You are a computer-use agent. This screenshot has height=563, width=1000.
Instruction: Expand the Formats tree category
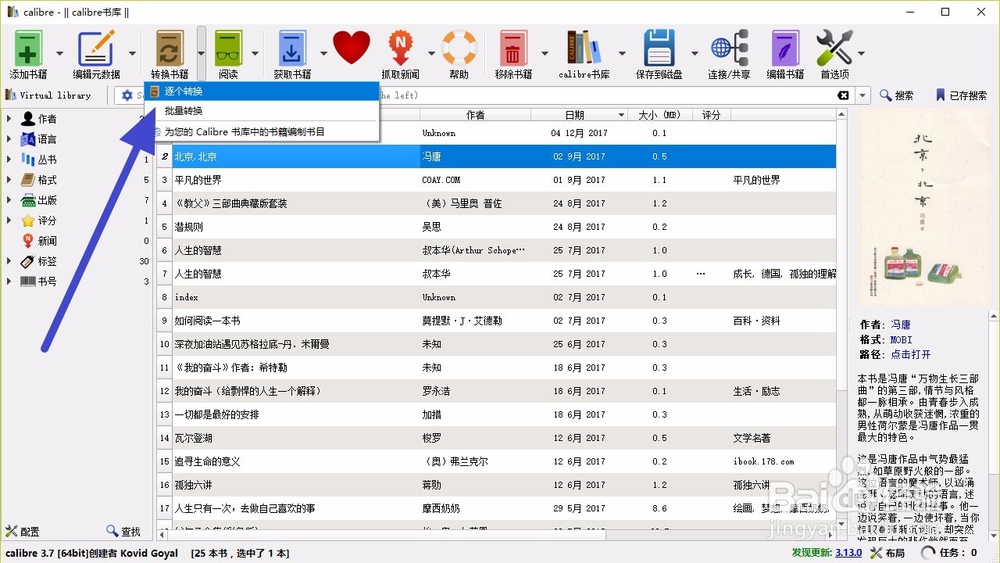tap(9, 180)
